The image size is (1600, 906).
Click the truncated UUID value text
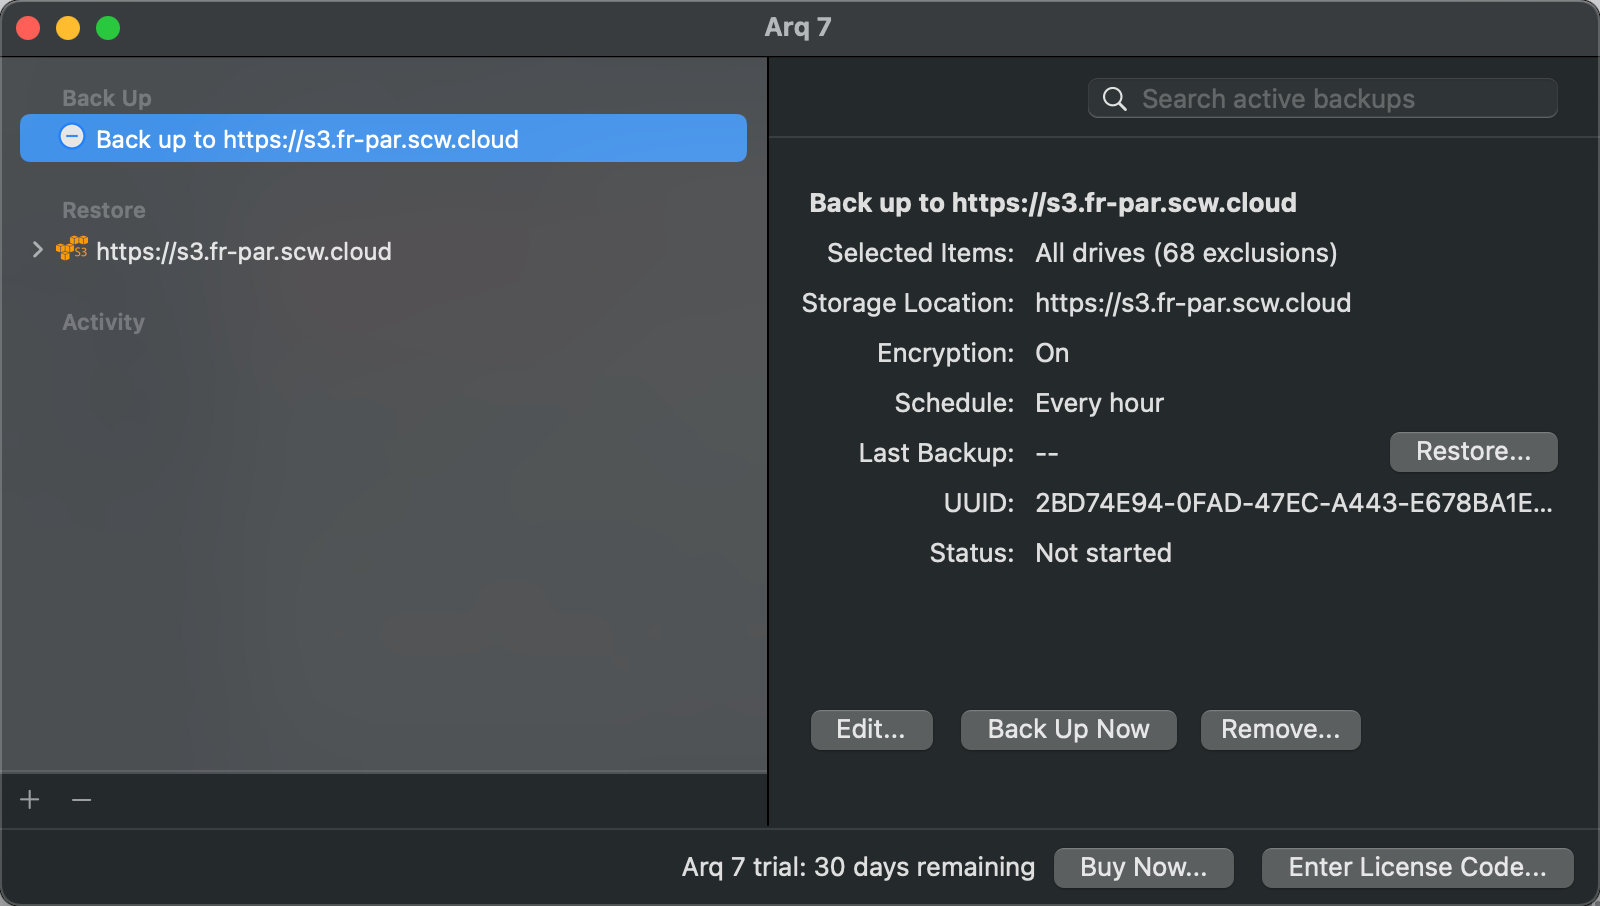pos(1293,503)
